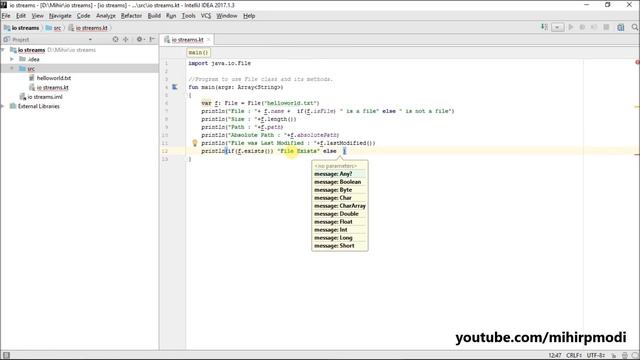Click the Make Project build icon
Screen dimensions: 640x360
pos(544,27)
